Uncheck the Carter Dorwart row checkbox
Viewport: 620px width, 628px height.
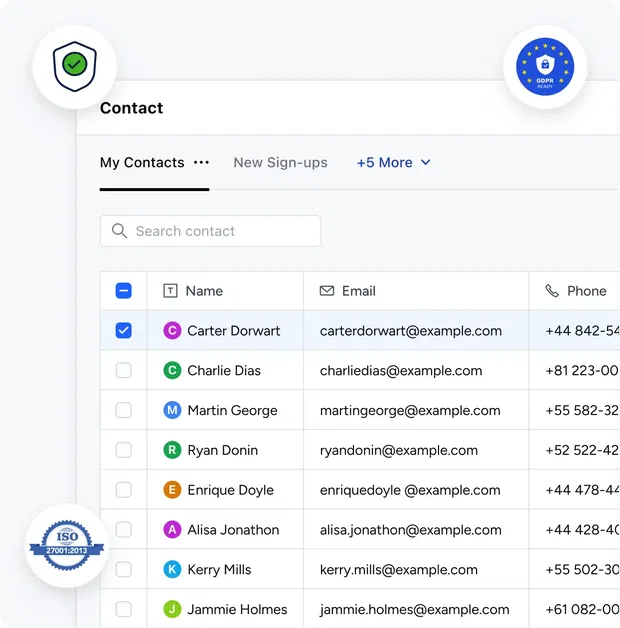123,331
